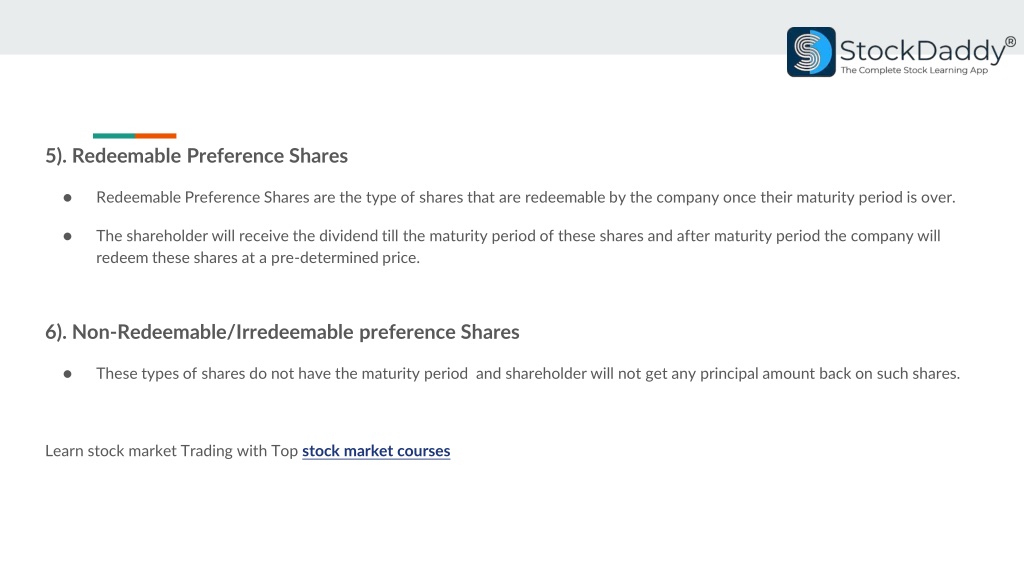Viewport: 1024px width, 576px height.
Task: Click the StockDaddy spiral logo icon
Action: 811,52
